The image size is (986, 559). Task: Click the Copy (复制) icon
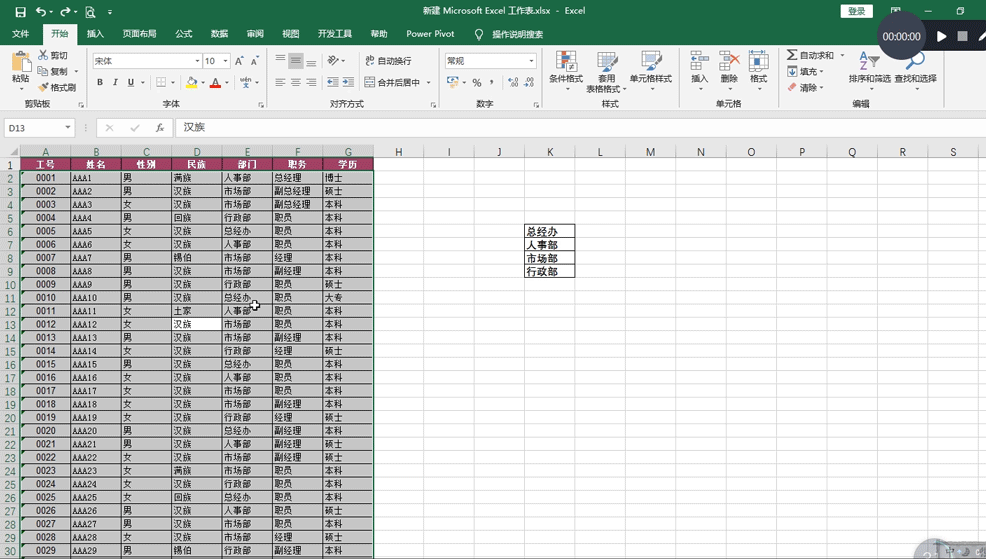coord(43,71)
